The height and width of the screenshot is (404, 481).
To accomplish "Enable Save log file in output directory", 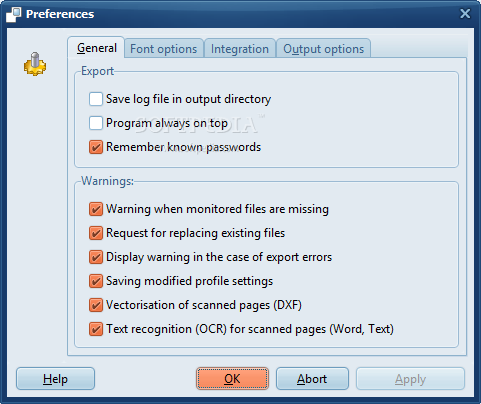I will tap(96, 99).
